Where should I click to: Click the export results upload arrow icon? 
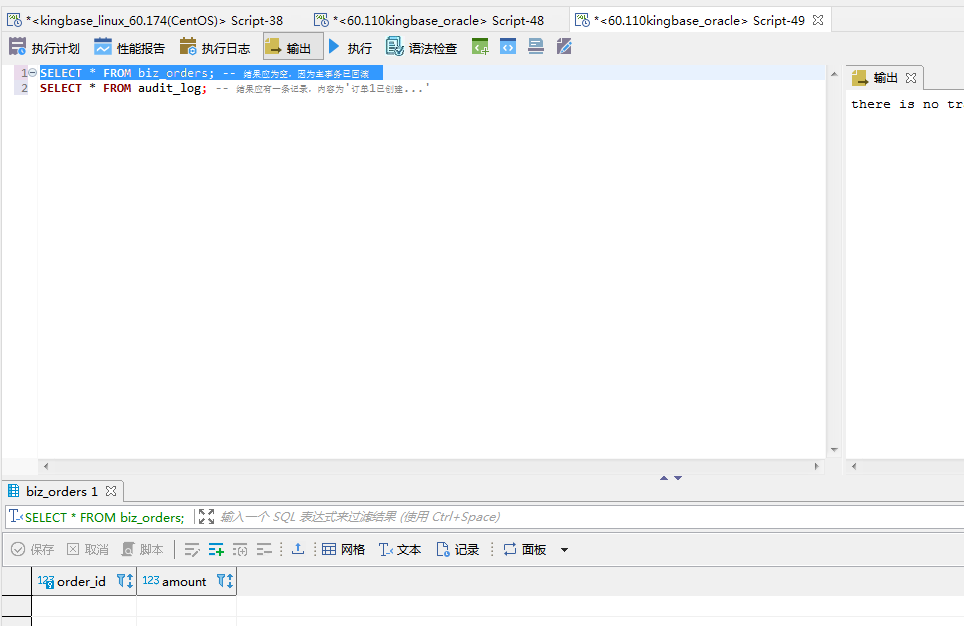pos(297,549)
